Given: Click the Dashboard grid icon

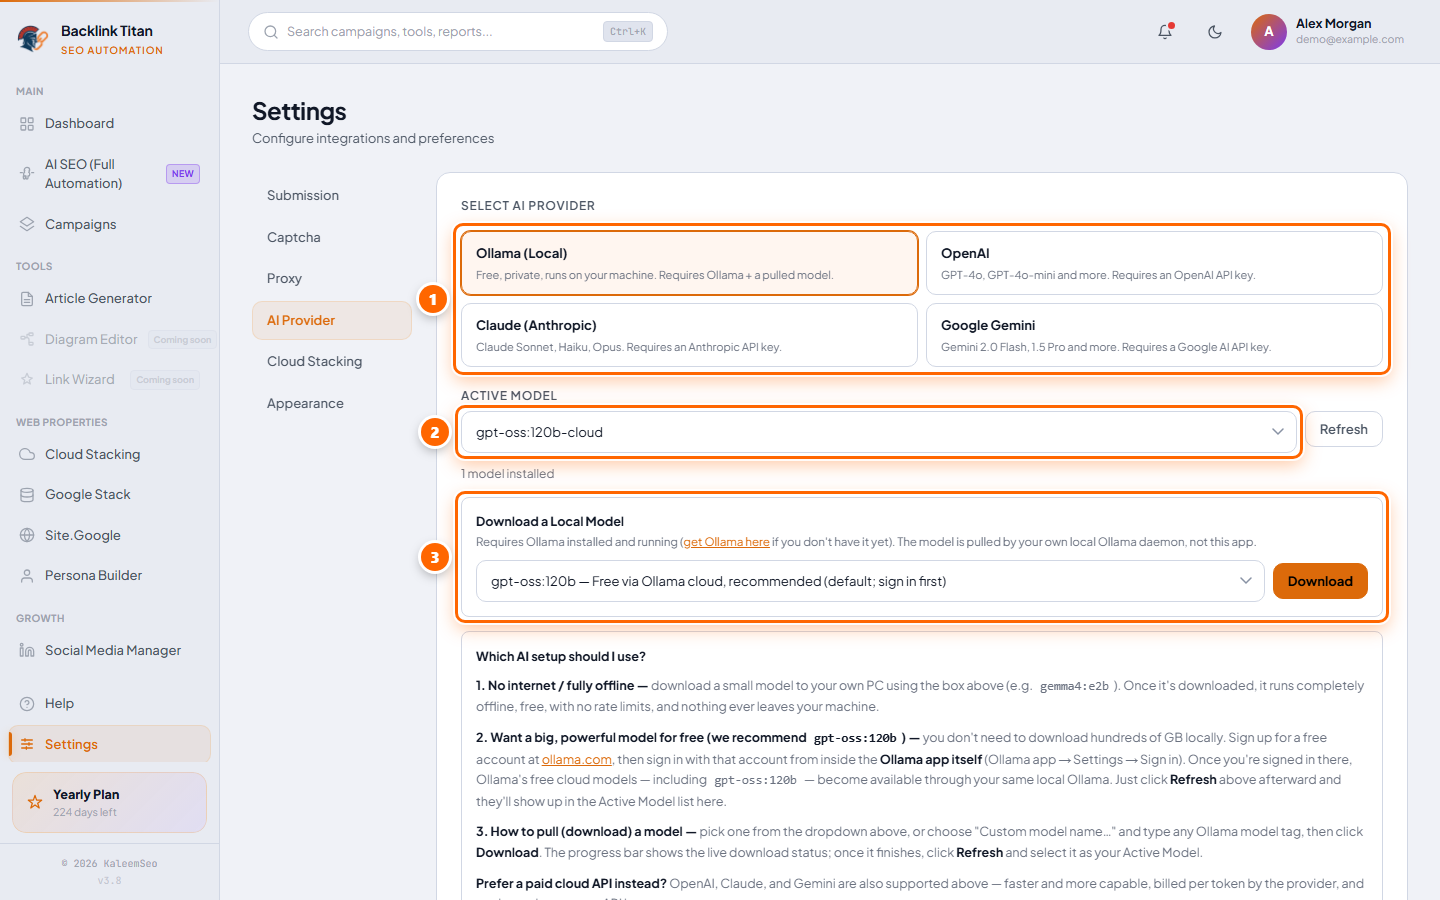Looking at the screenshot, I should (x=27, y=124).
